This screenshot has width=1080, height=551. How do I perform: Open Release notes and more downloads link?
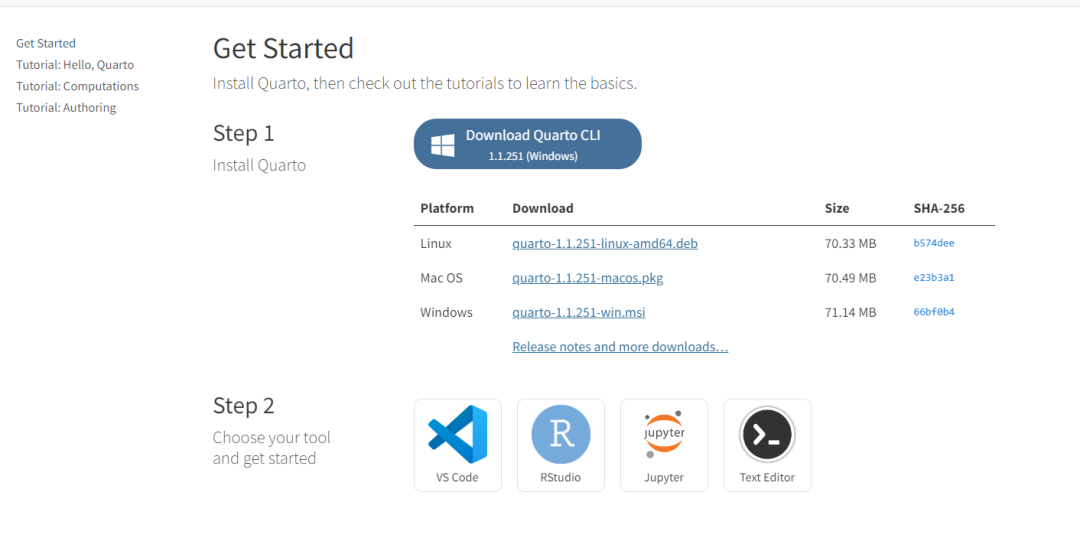click(x=620, y=347)
